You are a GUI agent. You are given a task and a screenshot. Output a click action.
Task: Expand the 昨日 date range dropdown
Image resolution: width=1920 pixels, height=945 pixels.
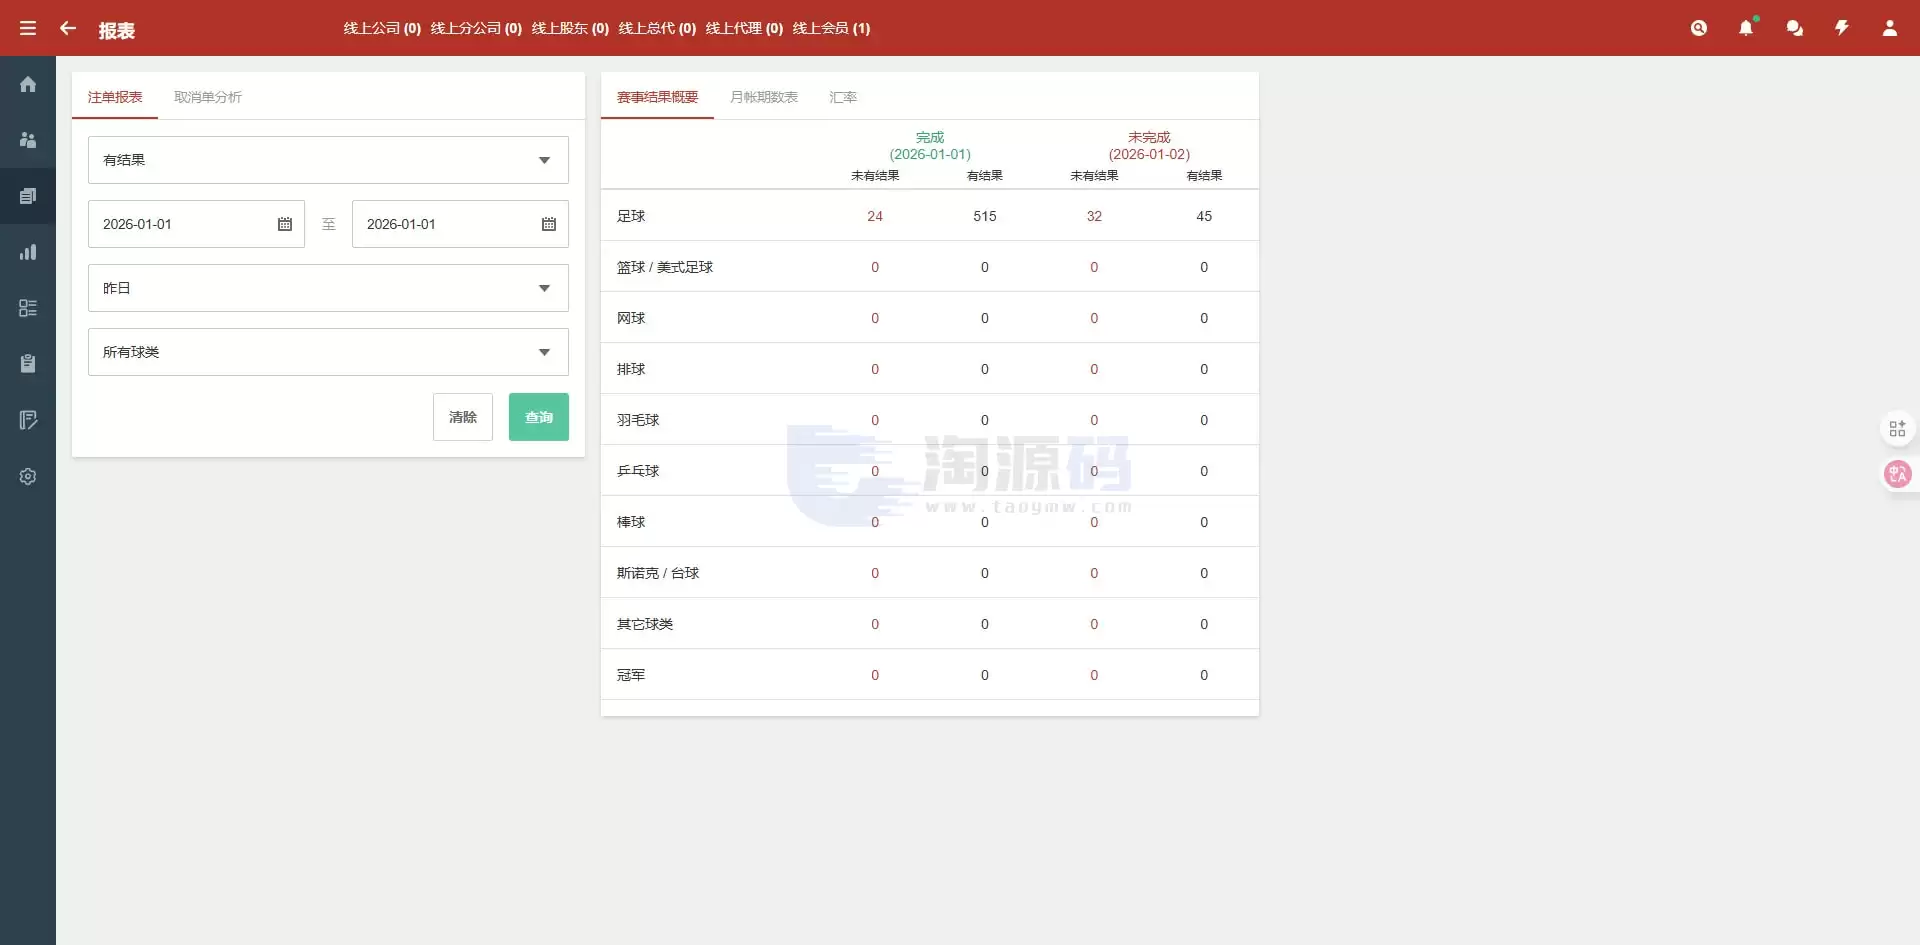click(x=328, y=288)
